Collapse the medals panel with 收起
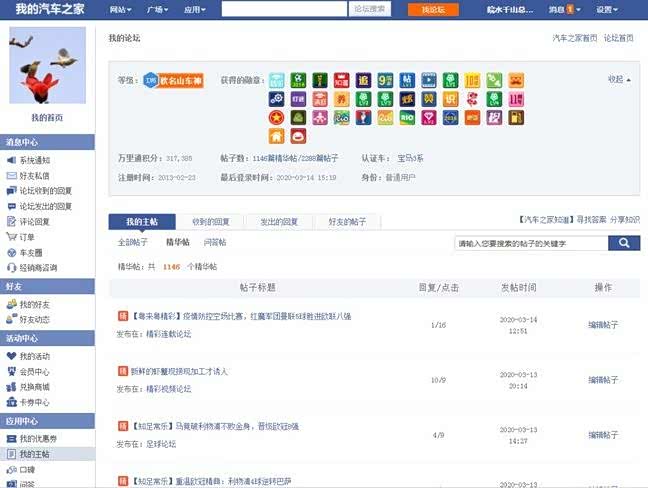The height and width of the screenshot is (488, 648). 619,79
